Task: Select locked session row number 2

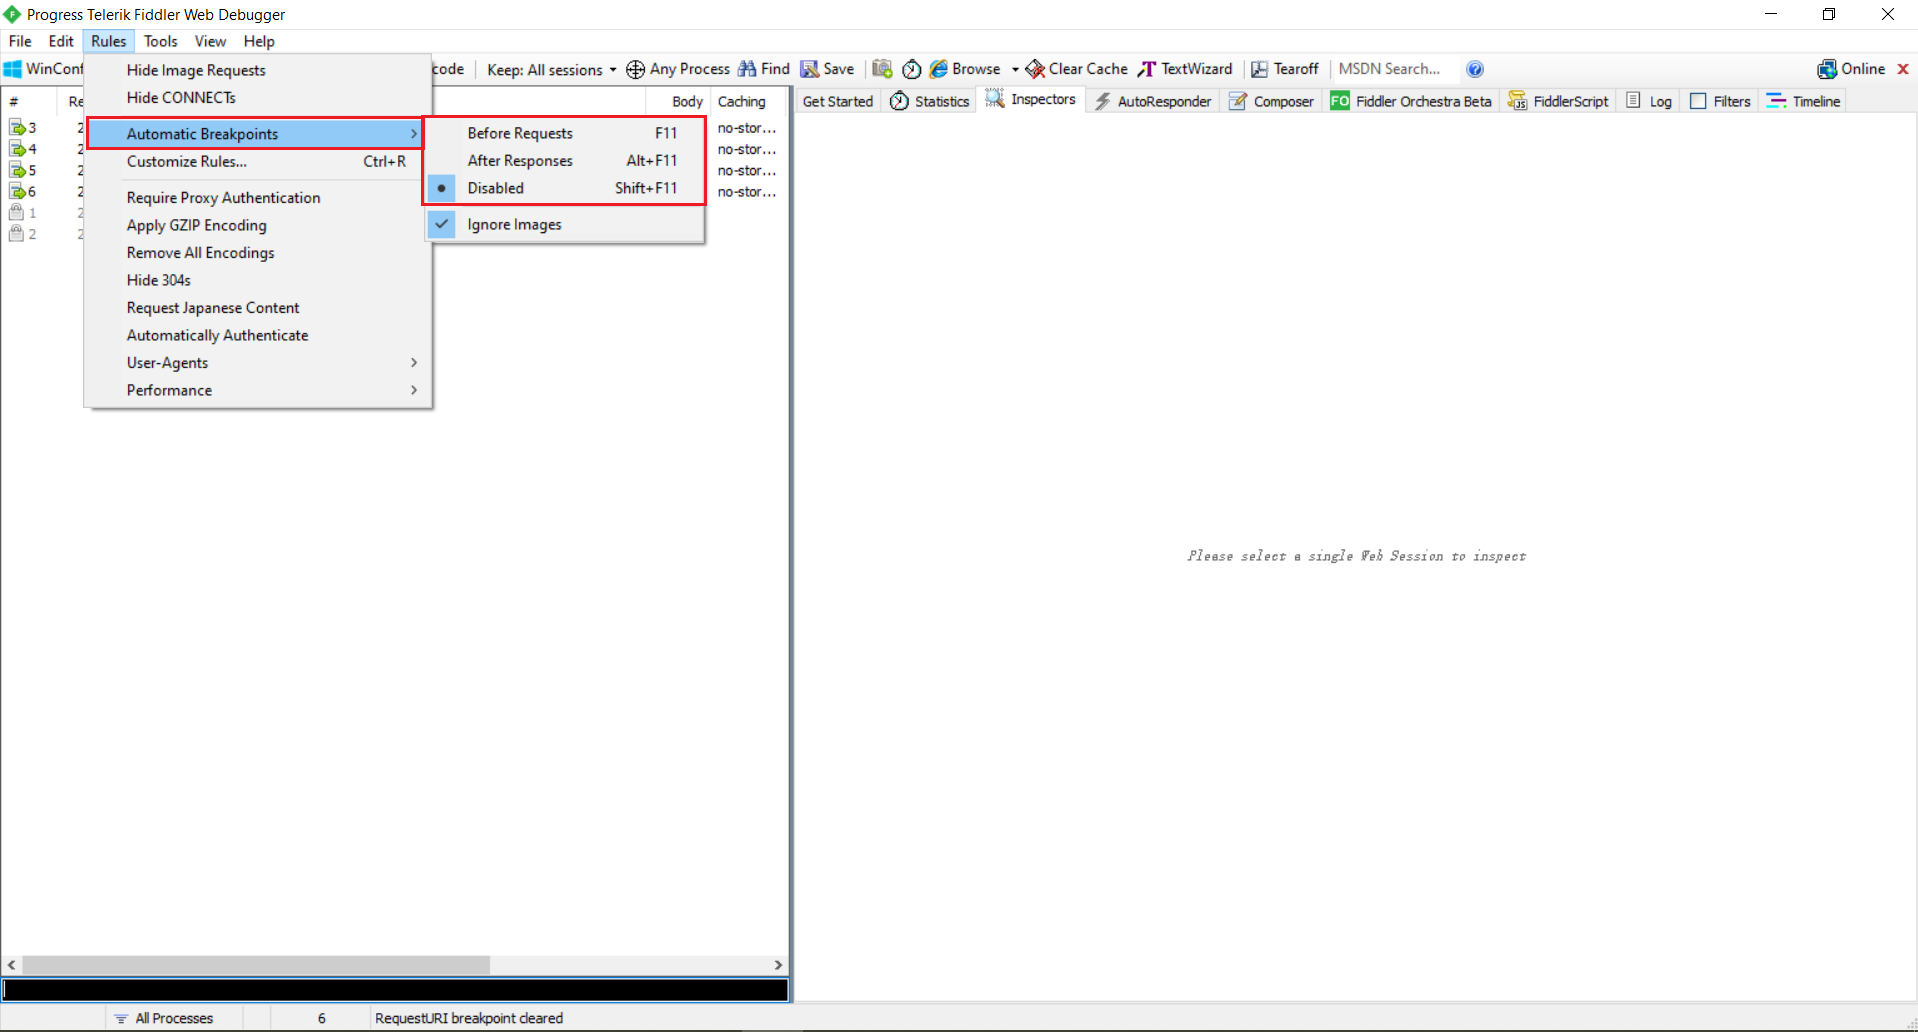Action: coord(23,234)
